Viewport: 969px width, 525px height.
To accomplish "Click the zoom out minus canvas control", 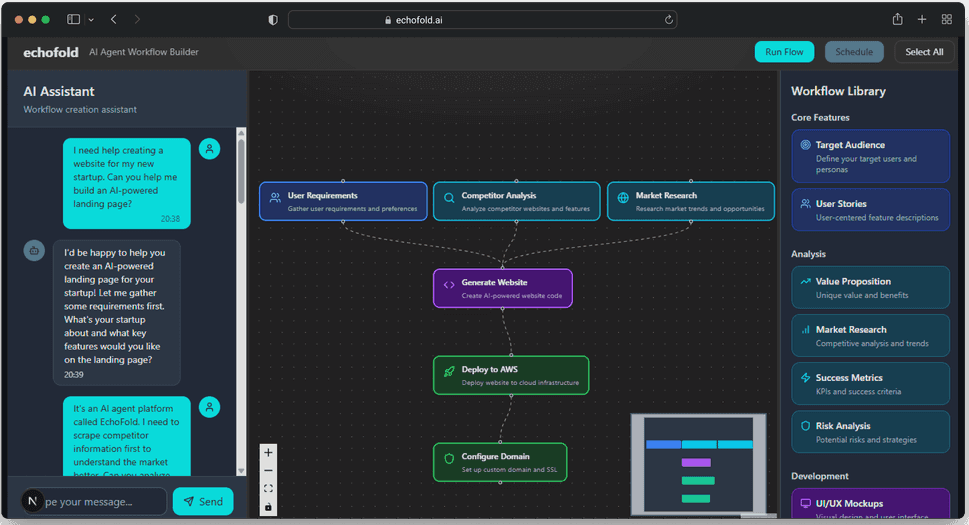I will 268,470.
